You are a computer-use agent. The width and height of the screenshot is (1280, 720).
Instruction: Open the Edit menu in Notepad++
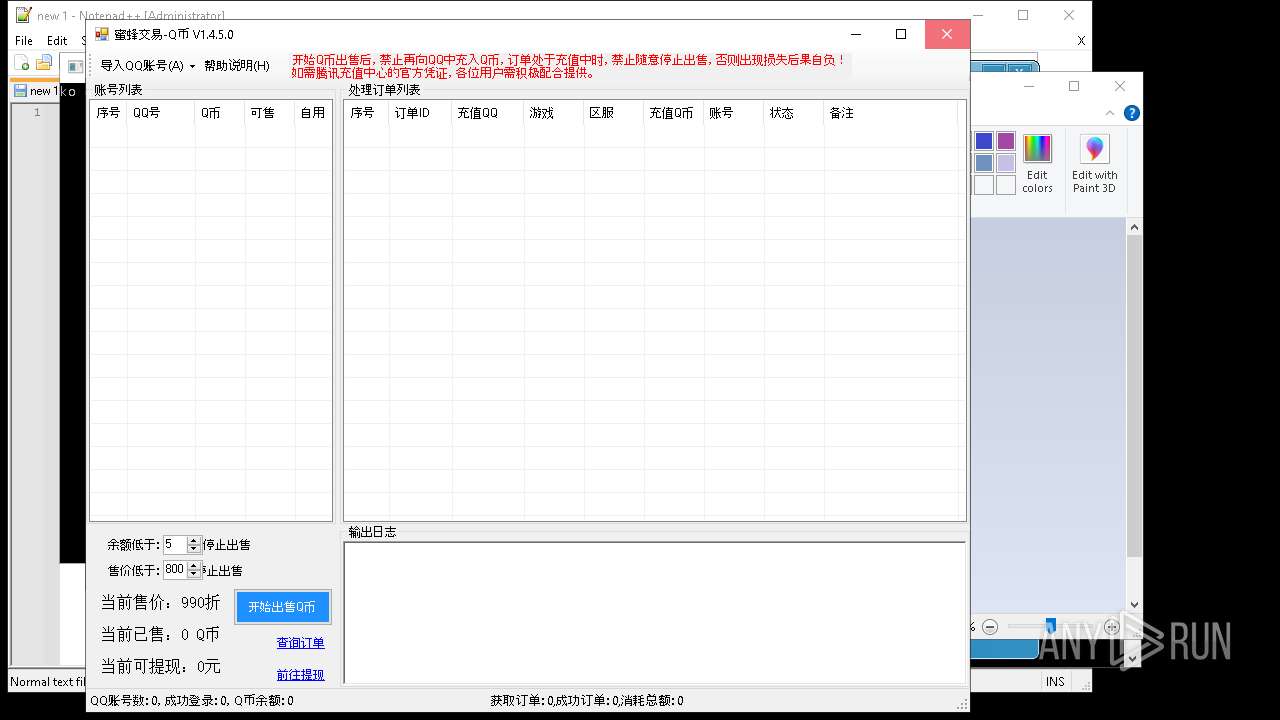[x=57, y=41]
